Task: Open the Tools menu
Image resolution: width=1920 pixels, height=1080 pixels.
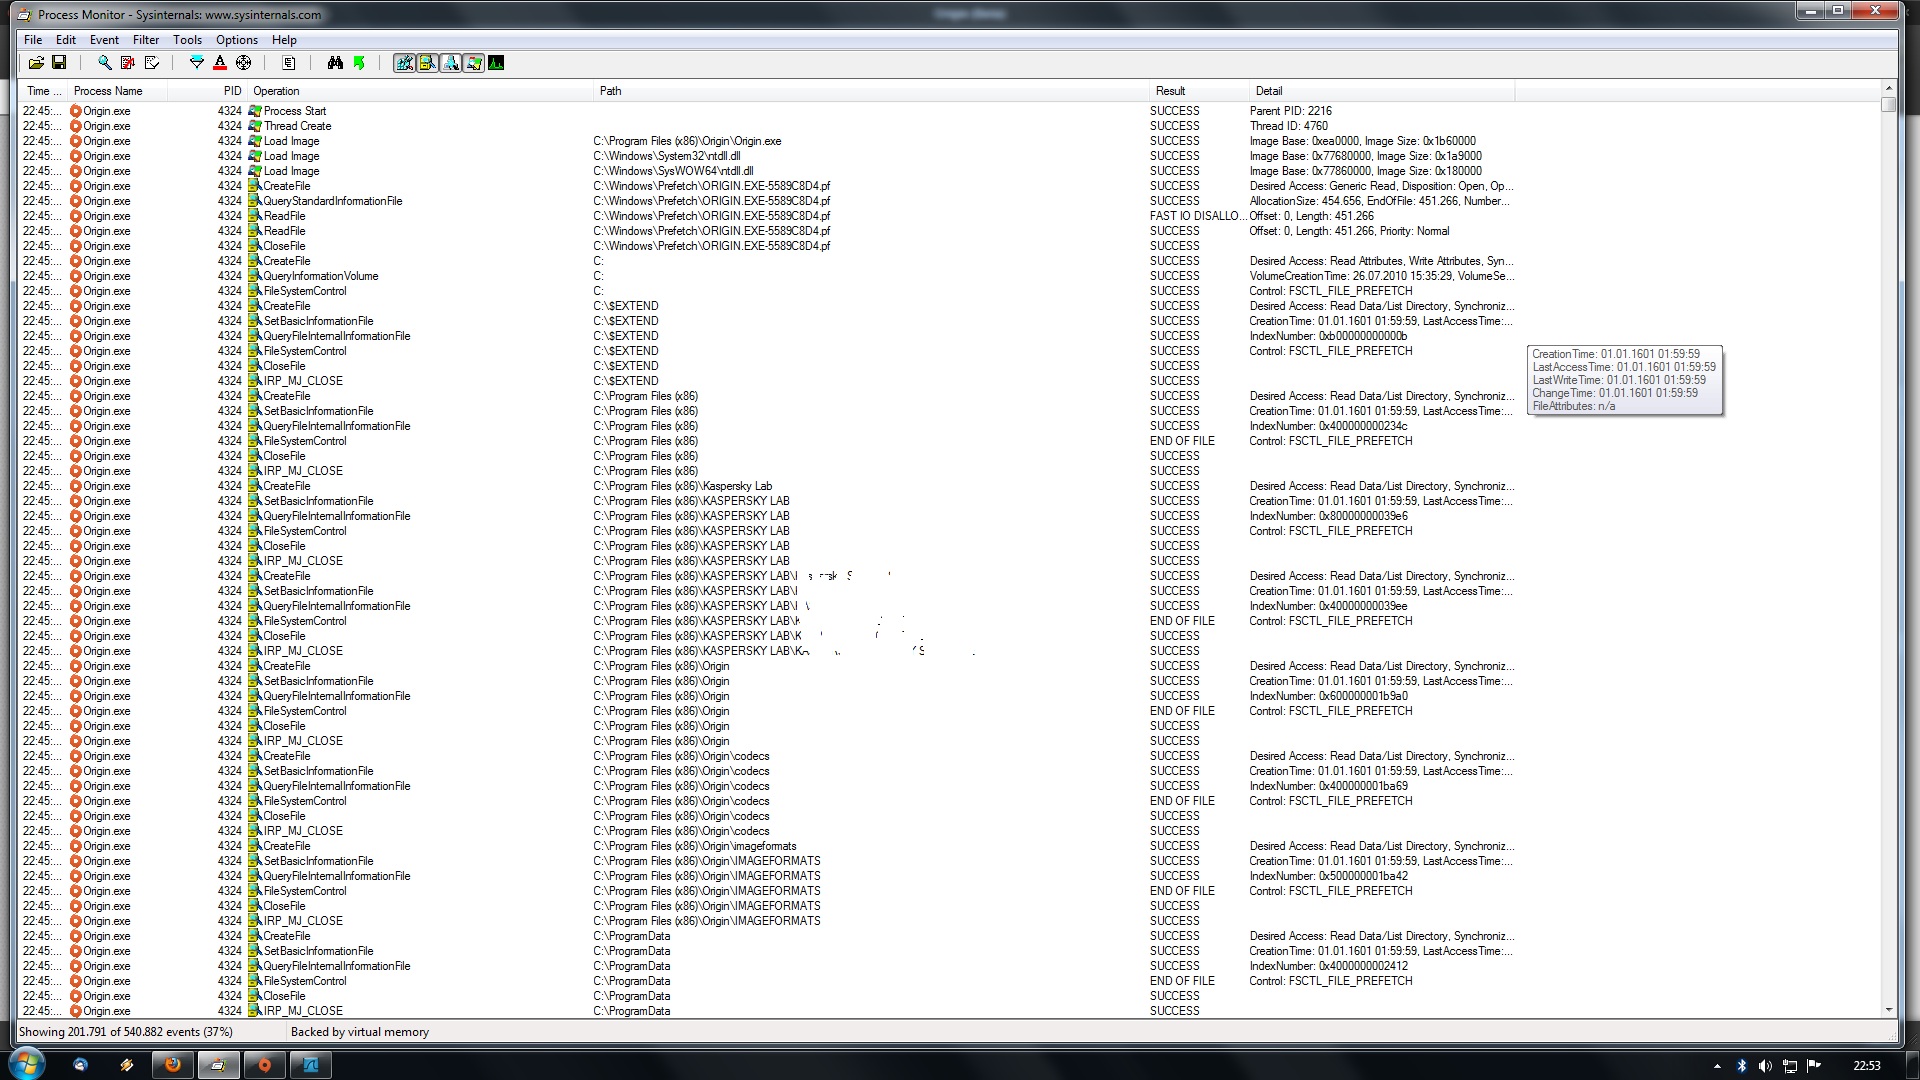Action: point(187,40)
